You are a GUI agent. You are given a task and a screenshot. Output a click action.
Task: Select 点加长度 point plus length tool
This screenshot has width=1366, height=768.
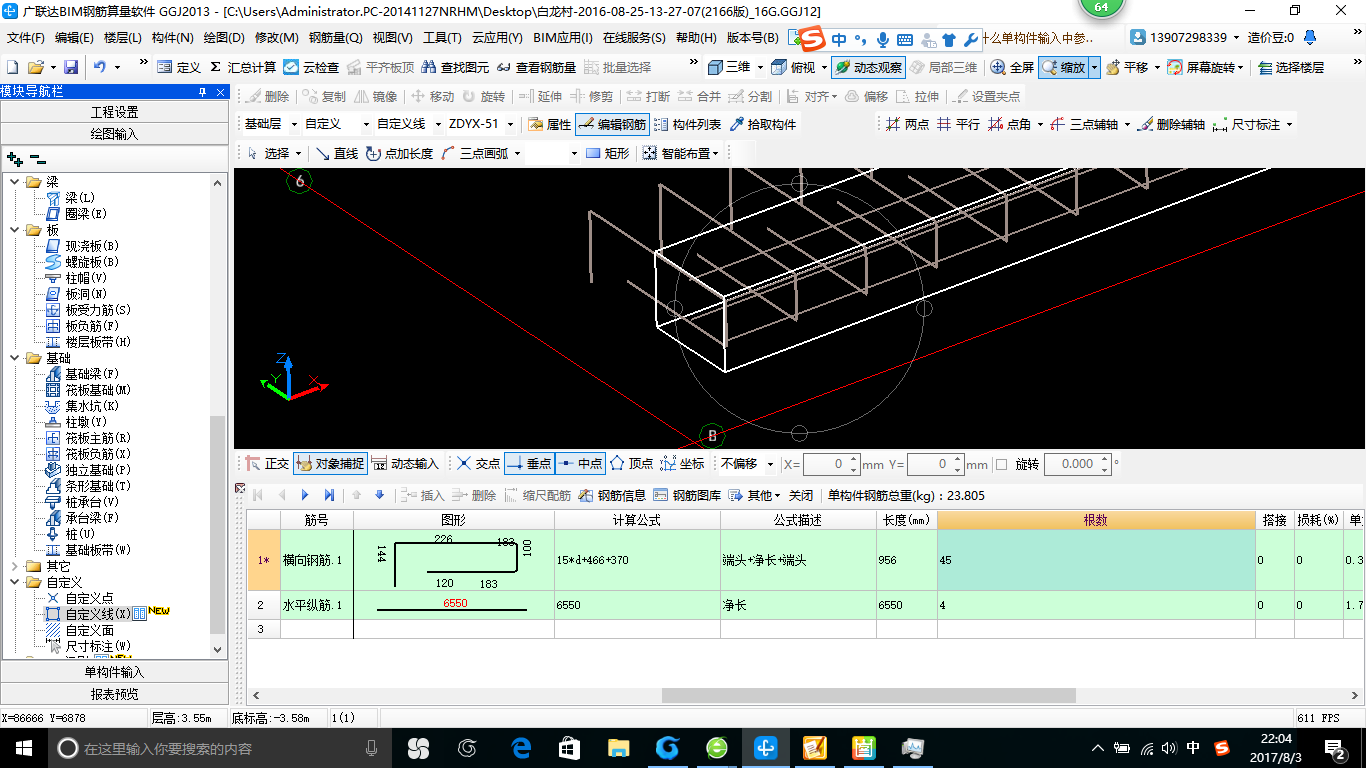[x=399, y=153]
